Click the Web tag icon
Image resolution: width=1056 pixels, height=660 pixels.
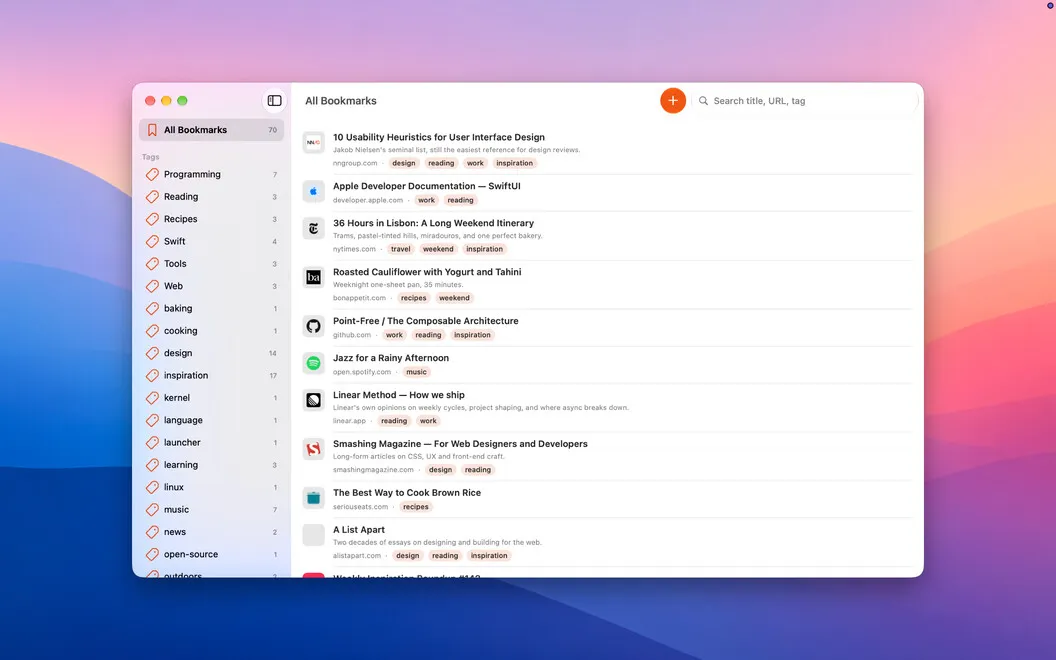click(152, 286)
